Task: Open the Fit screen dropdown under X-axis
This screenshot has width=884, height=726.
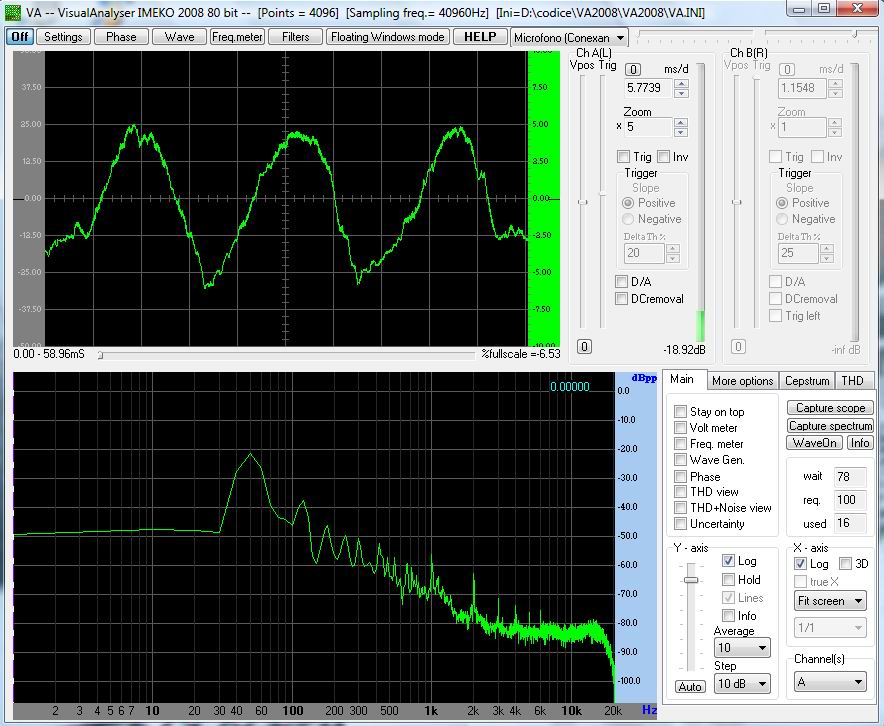Action: [x=830, y=600]
